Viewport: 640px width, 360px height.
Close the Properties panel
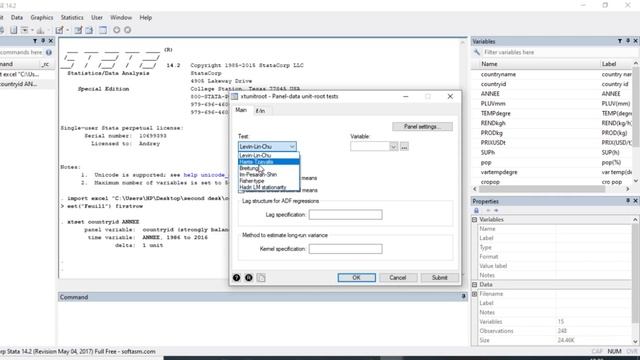point(636,201)
